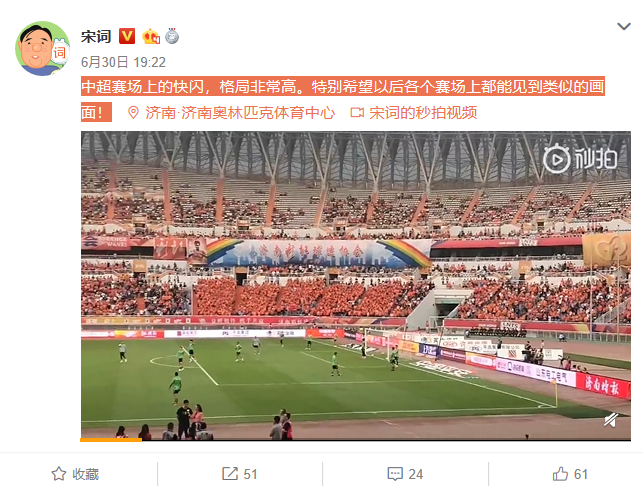This screenshot has height=492, width=643.
Task: Click the video camera icon
Action: point(357,113)
